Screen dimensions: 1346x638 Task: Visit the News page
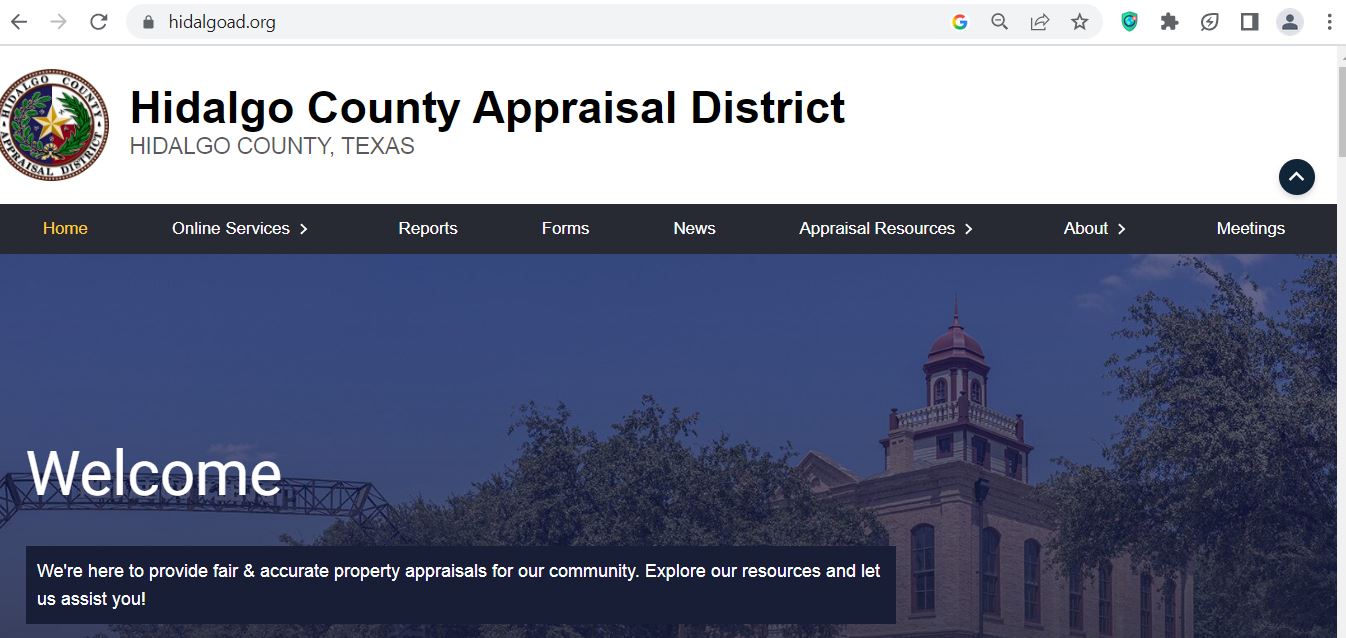click(694, 228)
